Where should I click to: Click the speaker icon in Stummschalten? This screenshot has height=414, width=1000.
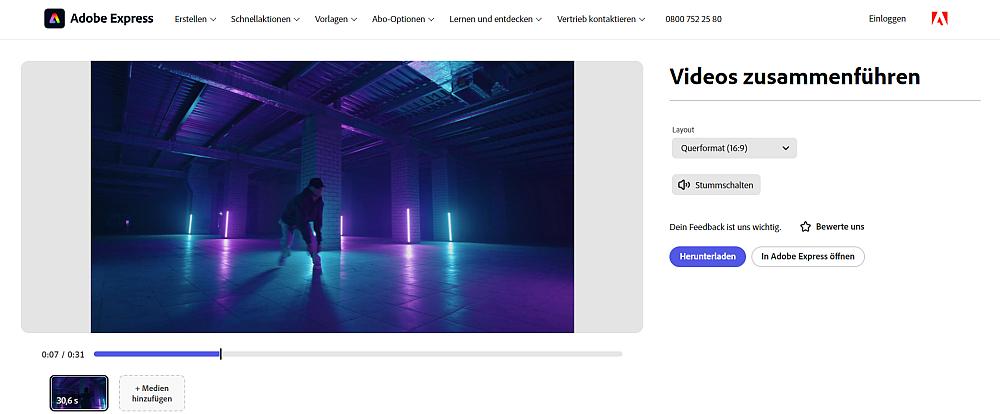(684, 185)
